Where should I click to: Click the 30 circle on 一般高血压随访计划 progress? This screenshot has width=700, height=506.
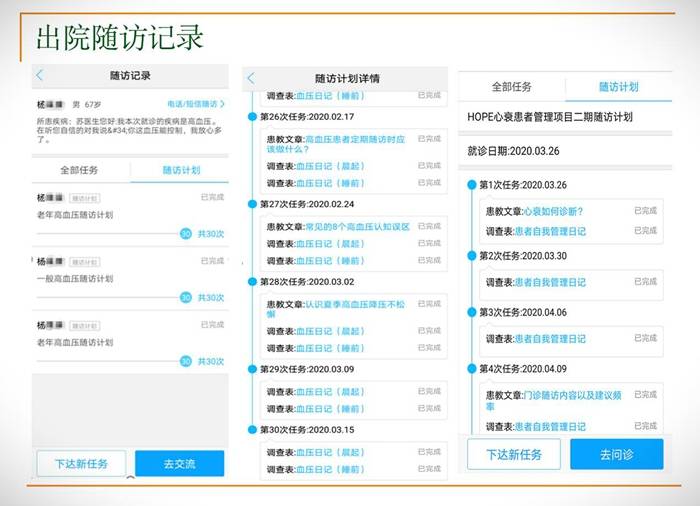pyautogui.click(x=186, y=297)
